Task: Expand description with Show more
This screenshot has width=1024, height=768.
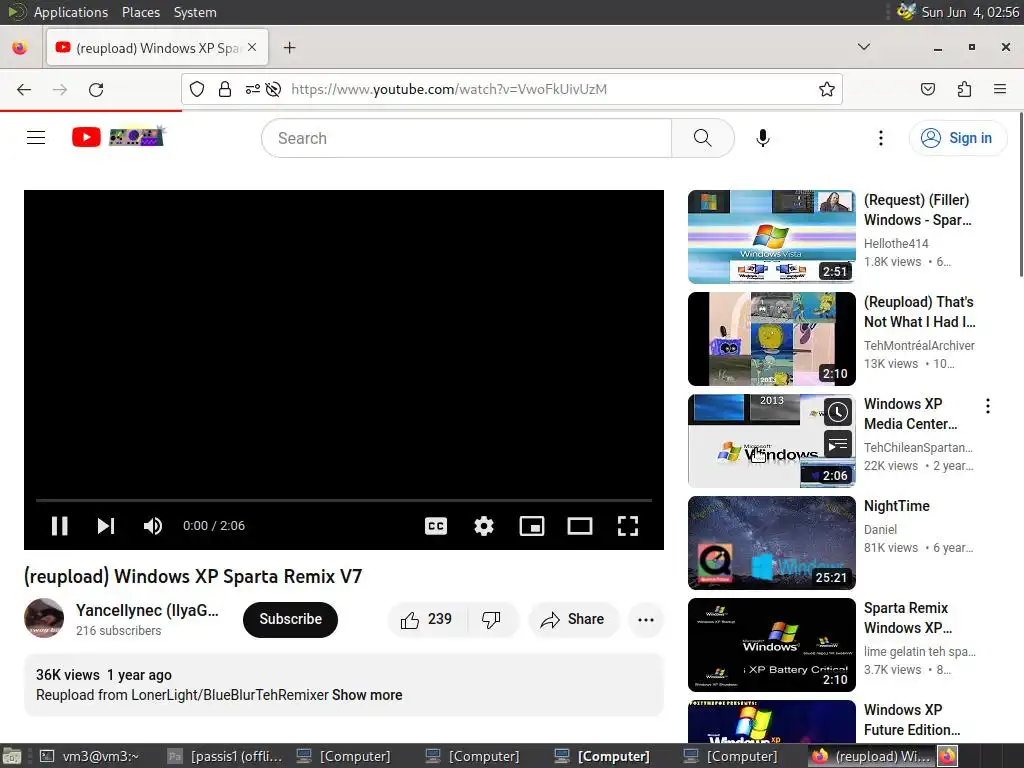Action: click(x=367, y=695)
